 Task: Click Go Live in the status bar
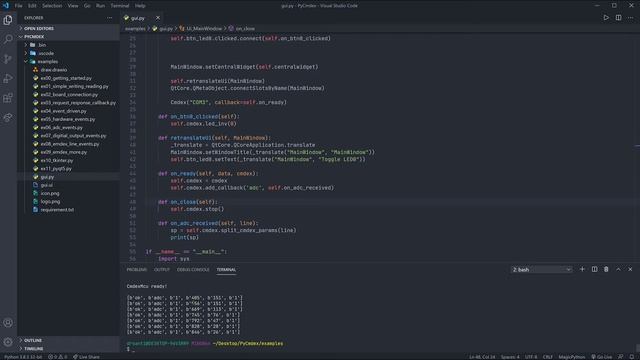tap(602, 357)
